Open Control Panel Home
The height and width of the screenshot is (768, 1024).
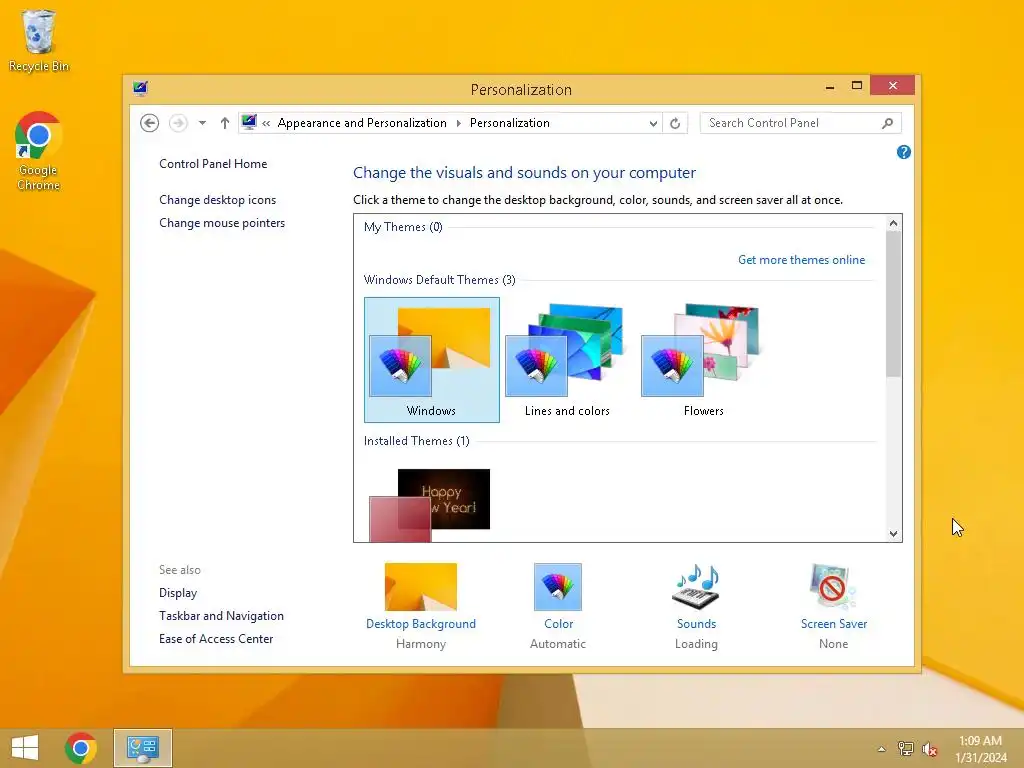point(213,164)
